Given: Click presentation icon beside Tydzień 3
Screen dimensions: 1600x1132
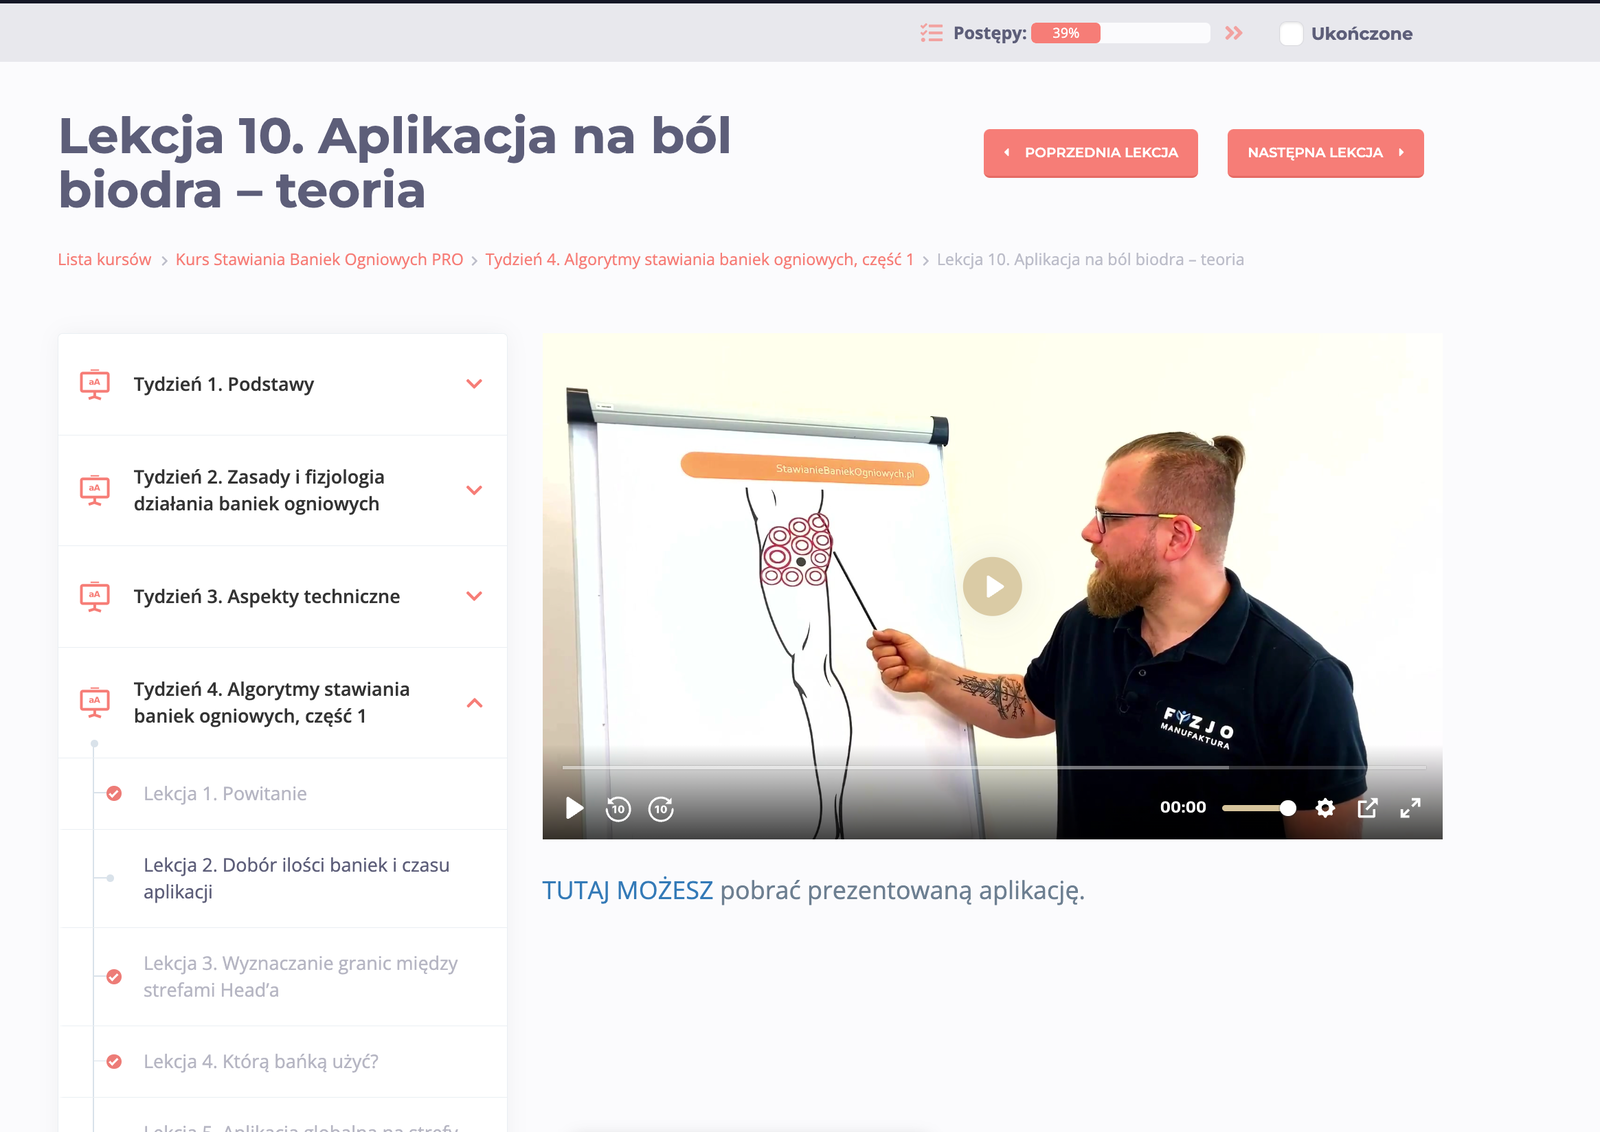Looking at the screenshot, I should tap(95, 596).
